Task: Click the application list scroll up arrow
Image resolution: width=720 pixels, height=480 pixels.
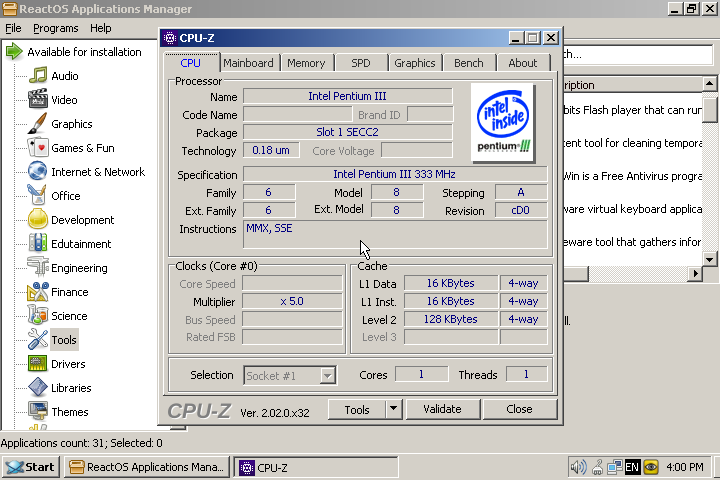Action: pyautogui.click(x=709, y=84)
